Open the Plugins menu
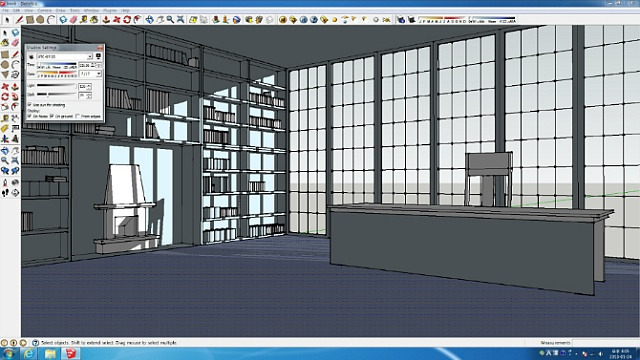This screenshot has width=640, height=360. coord(110,10)
